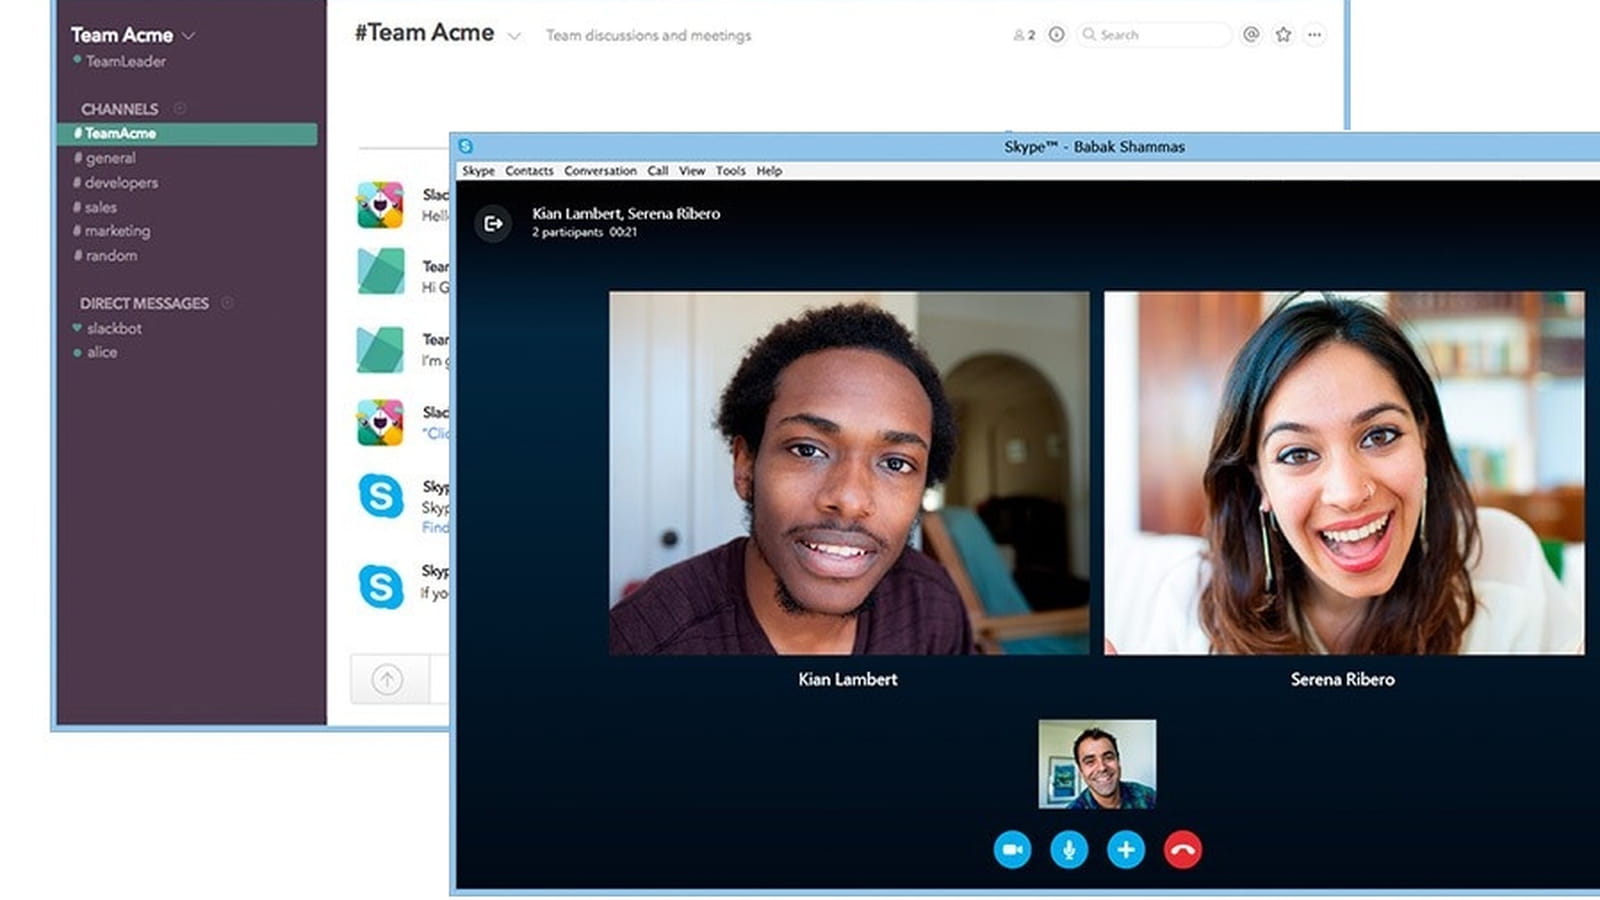
Task: Select the #TeamAcme channel in Slack sidebar
Action: [x=187, y=133]
